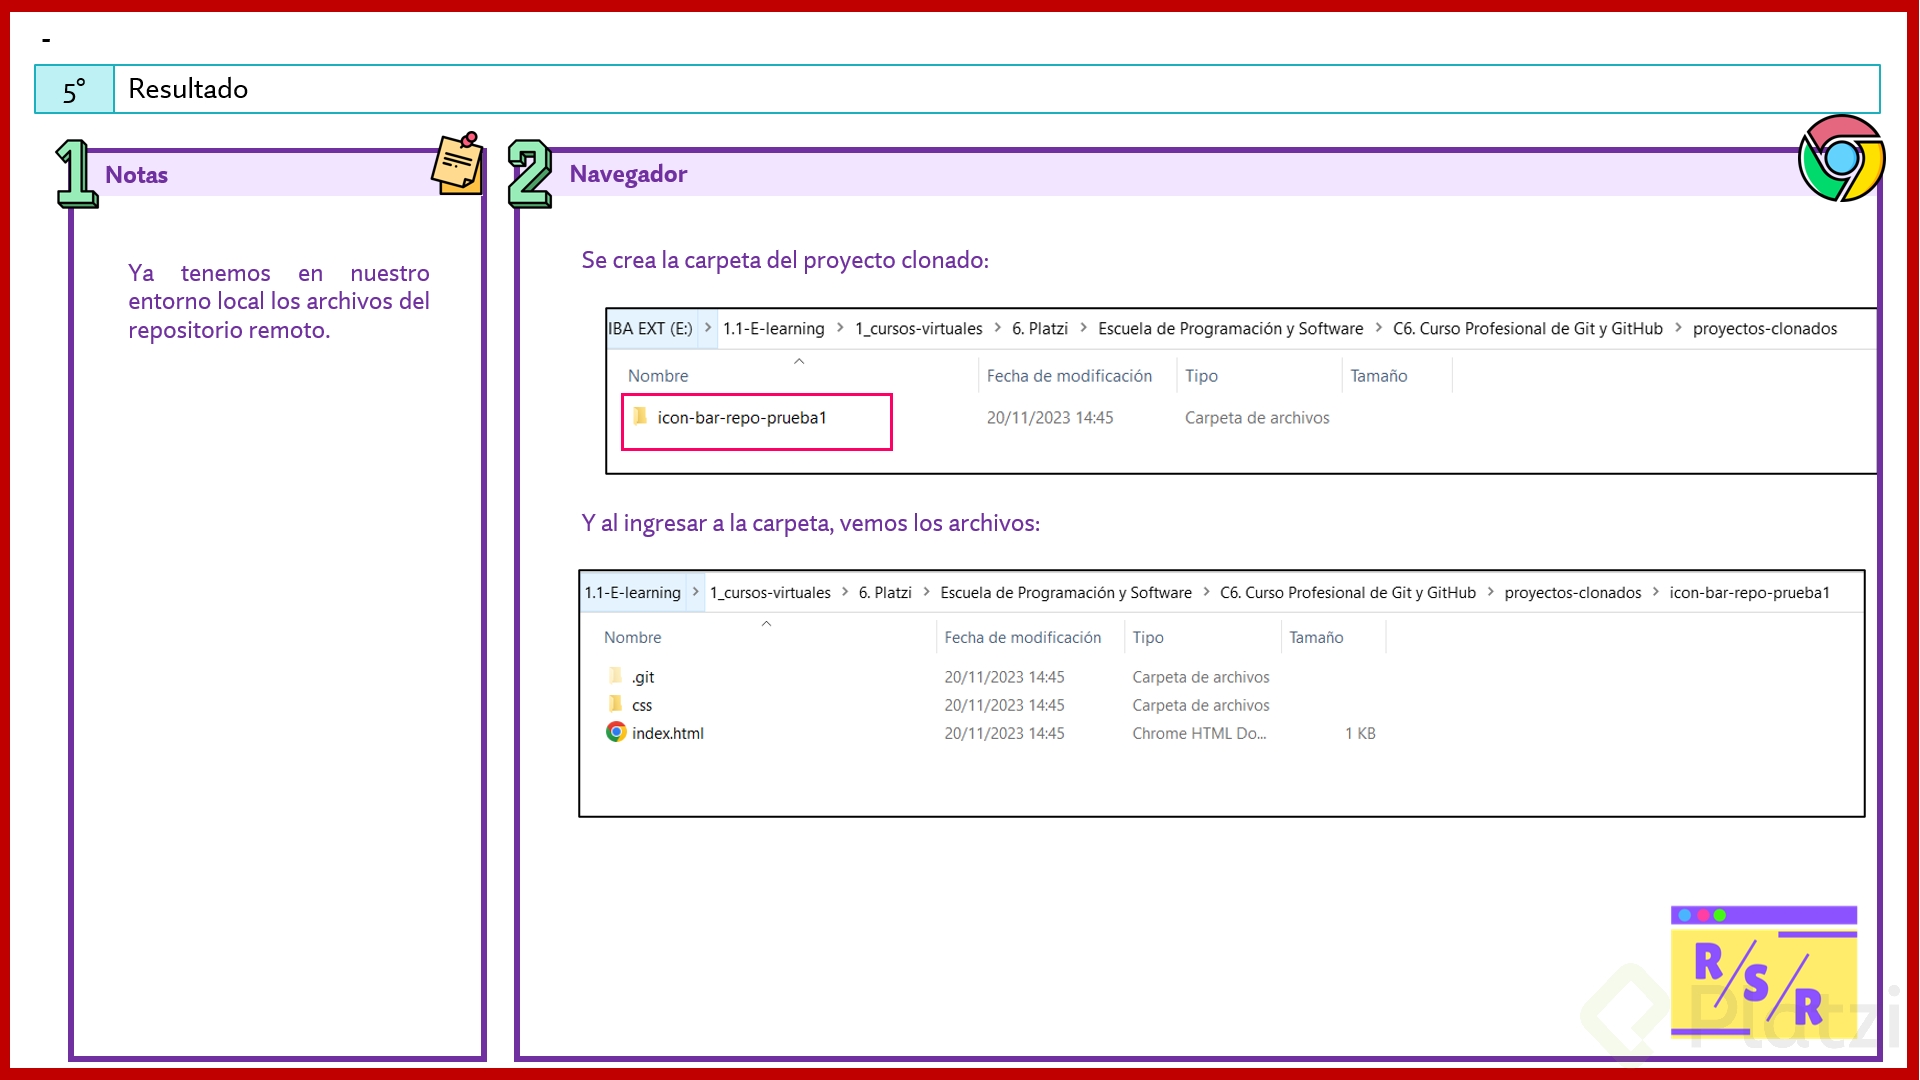Viewport: 1920px width, 1080px height.
Task: Expand chevron after IBA EXT (E:) breadcrumb
Action: pos(708,328)
